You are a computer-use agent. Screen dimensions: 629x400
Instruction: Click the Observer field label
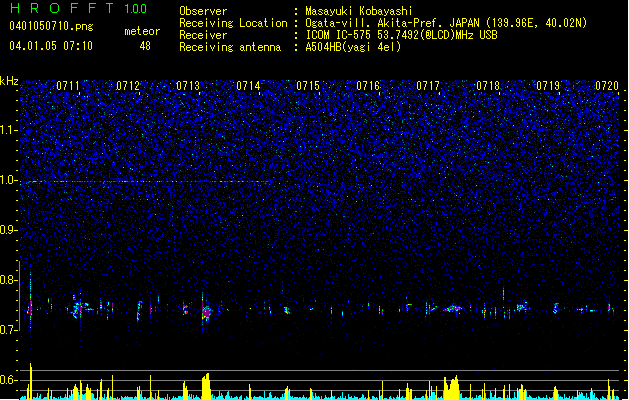click(203, 11)
